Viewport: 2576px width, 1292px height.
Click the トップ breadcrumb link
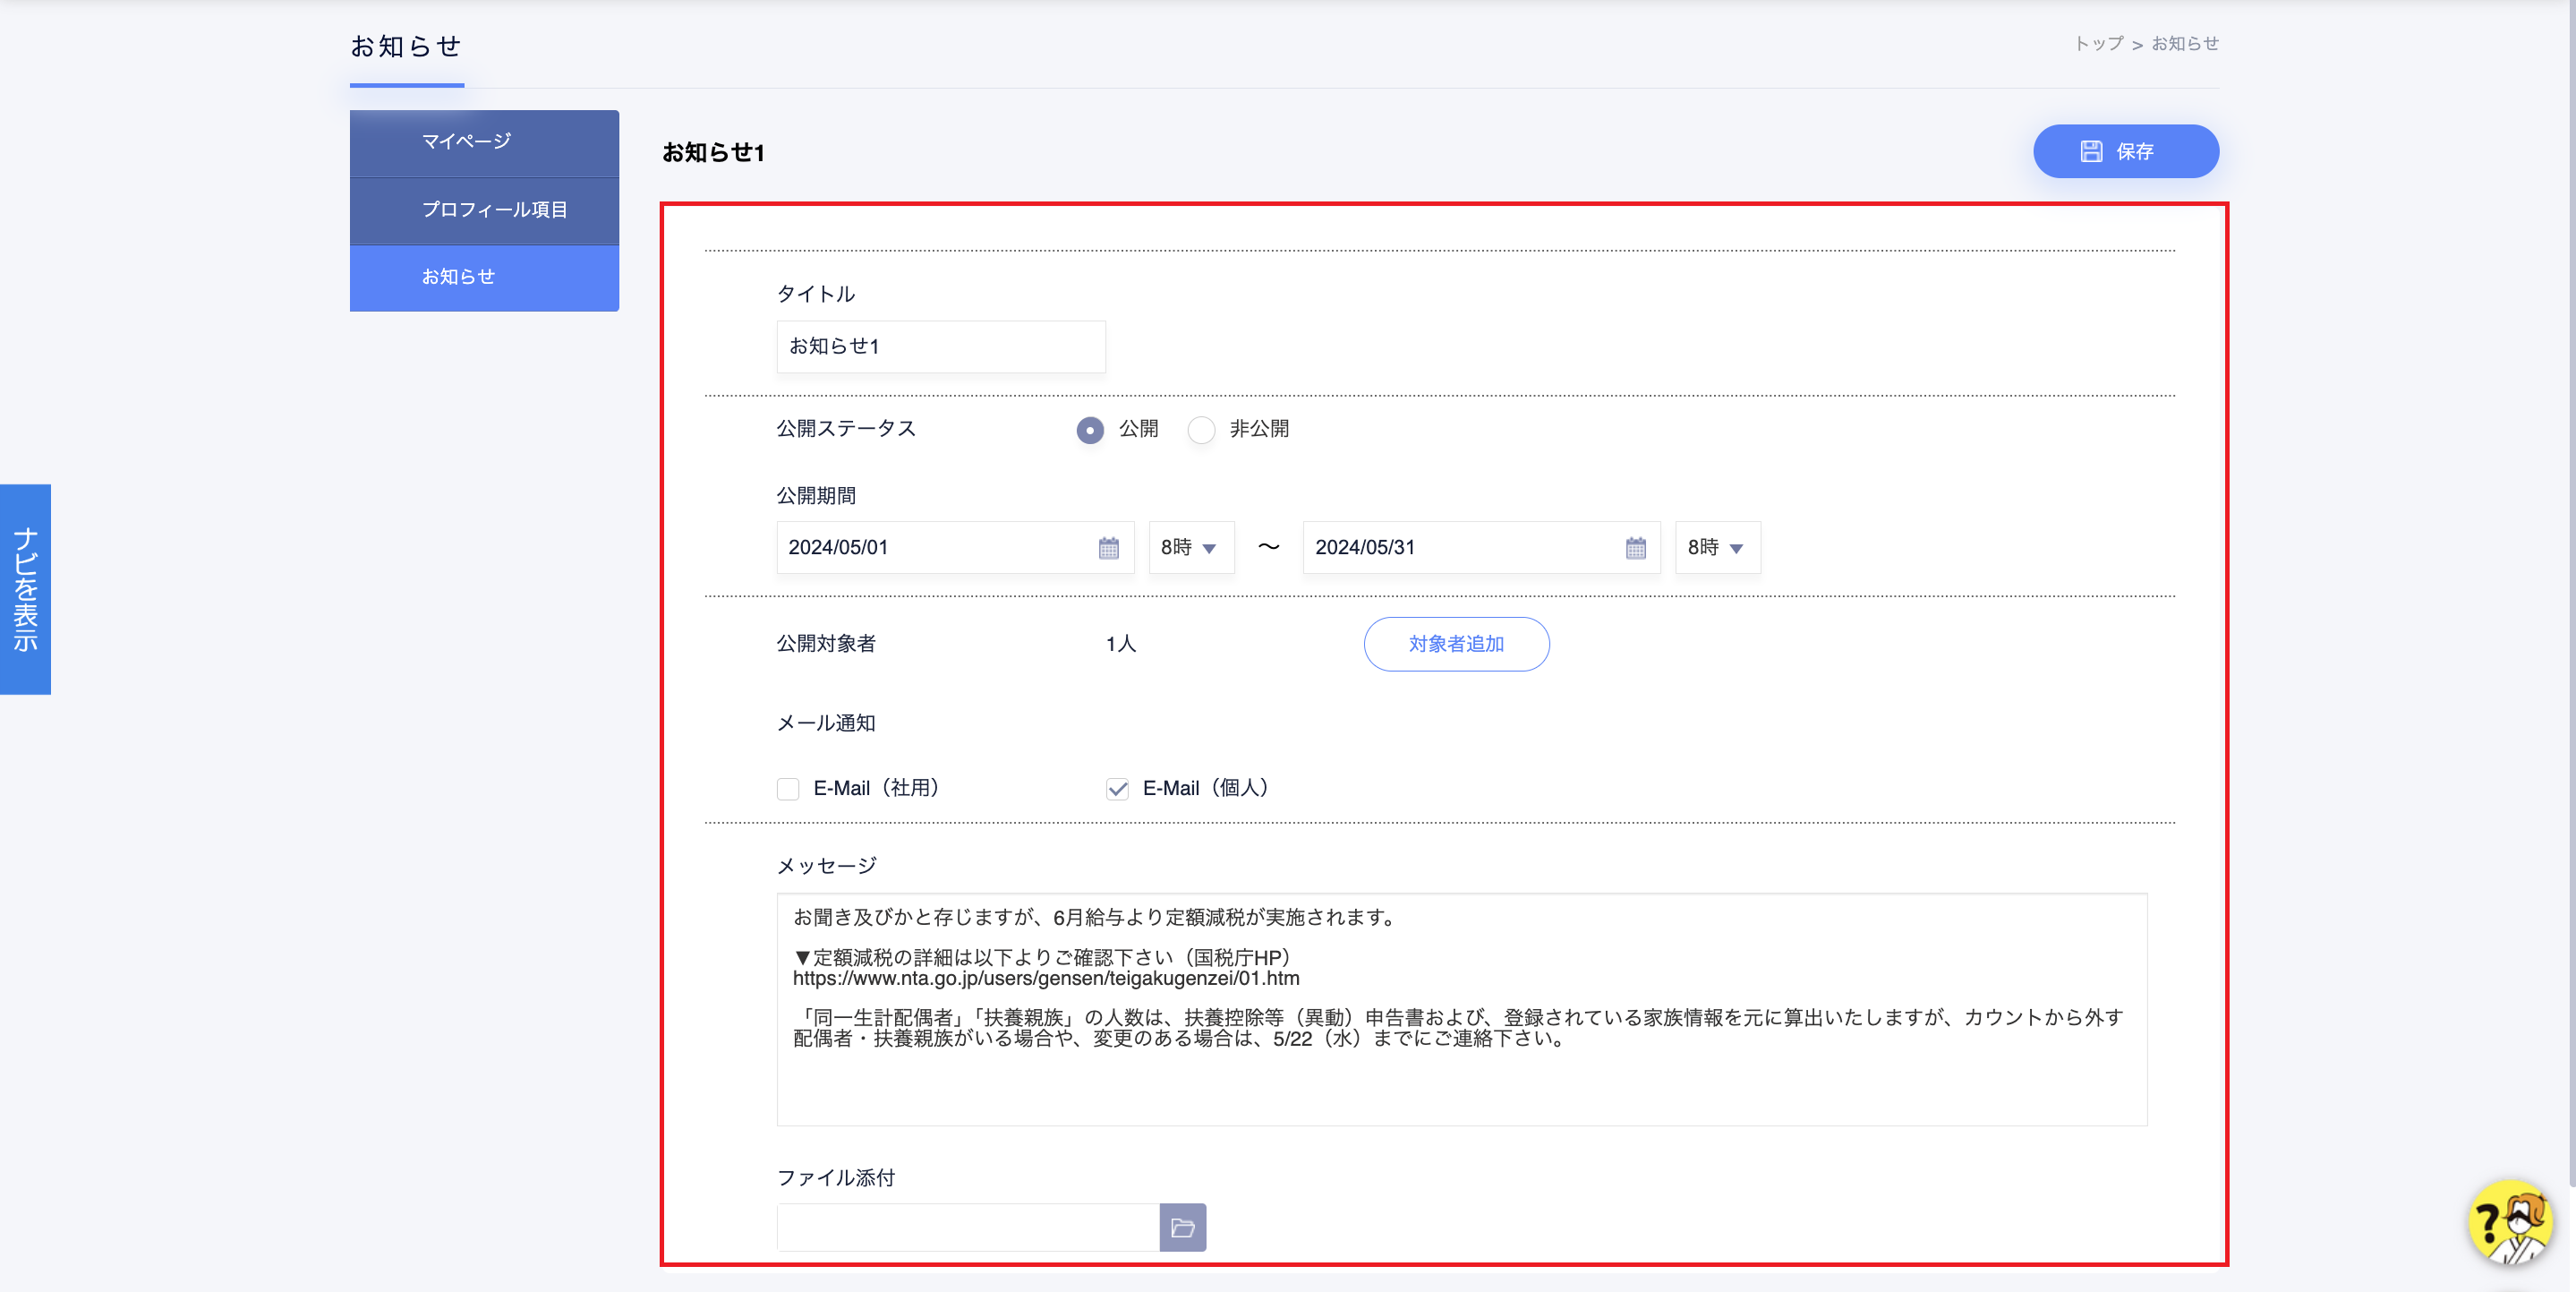coord(2098,44)
